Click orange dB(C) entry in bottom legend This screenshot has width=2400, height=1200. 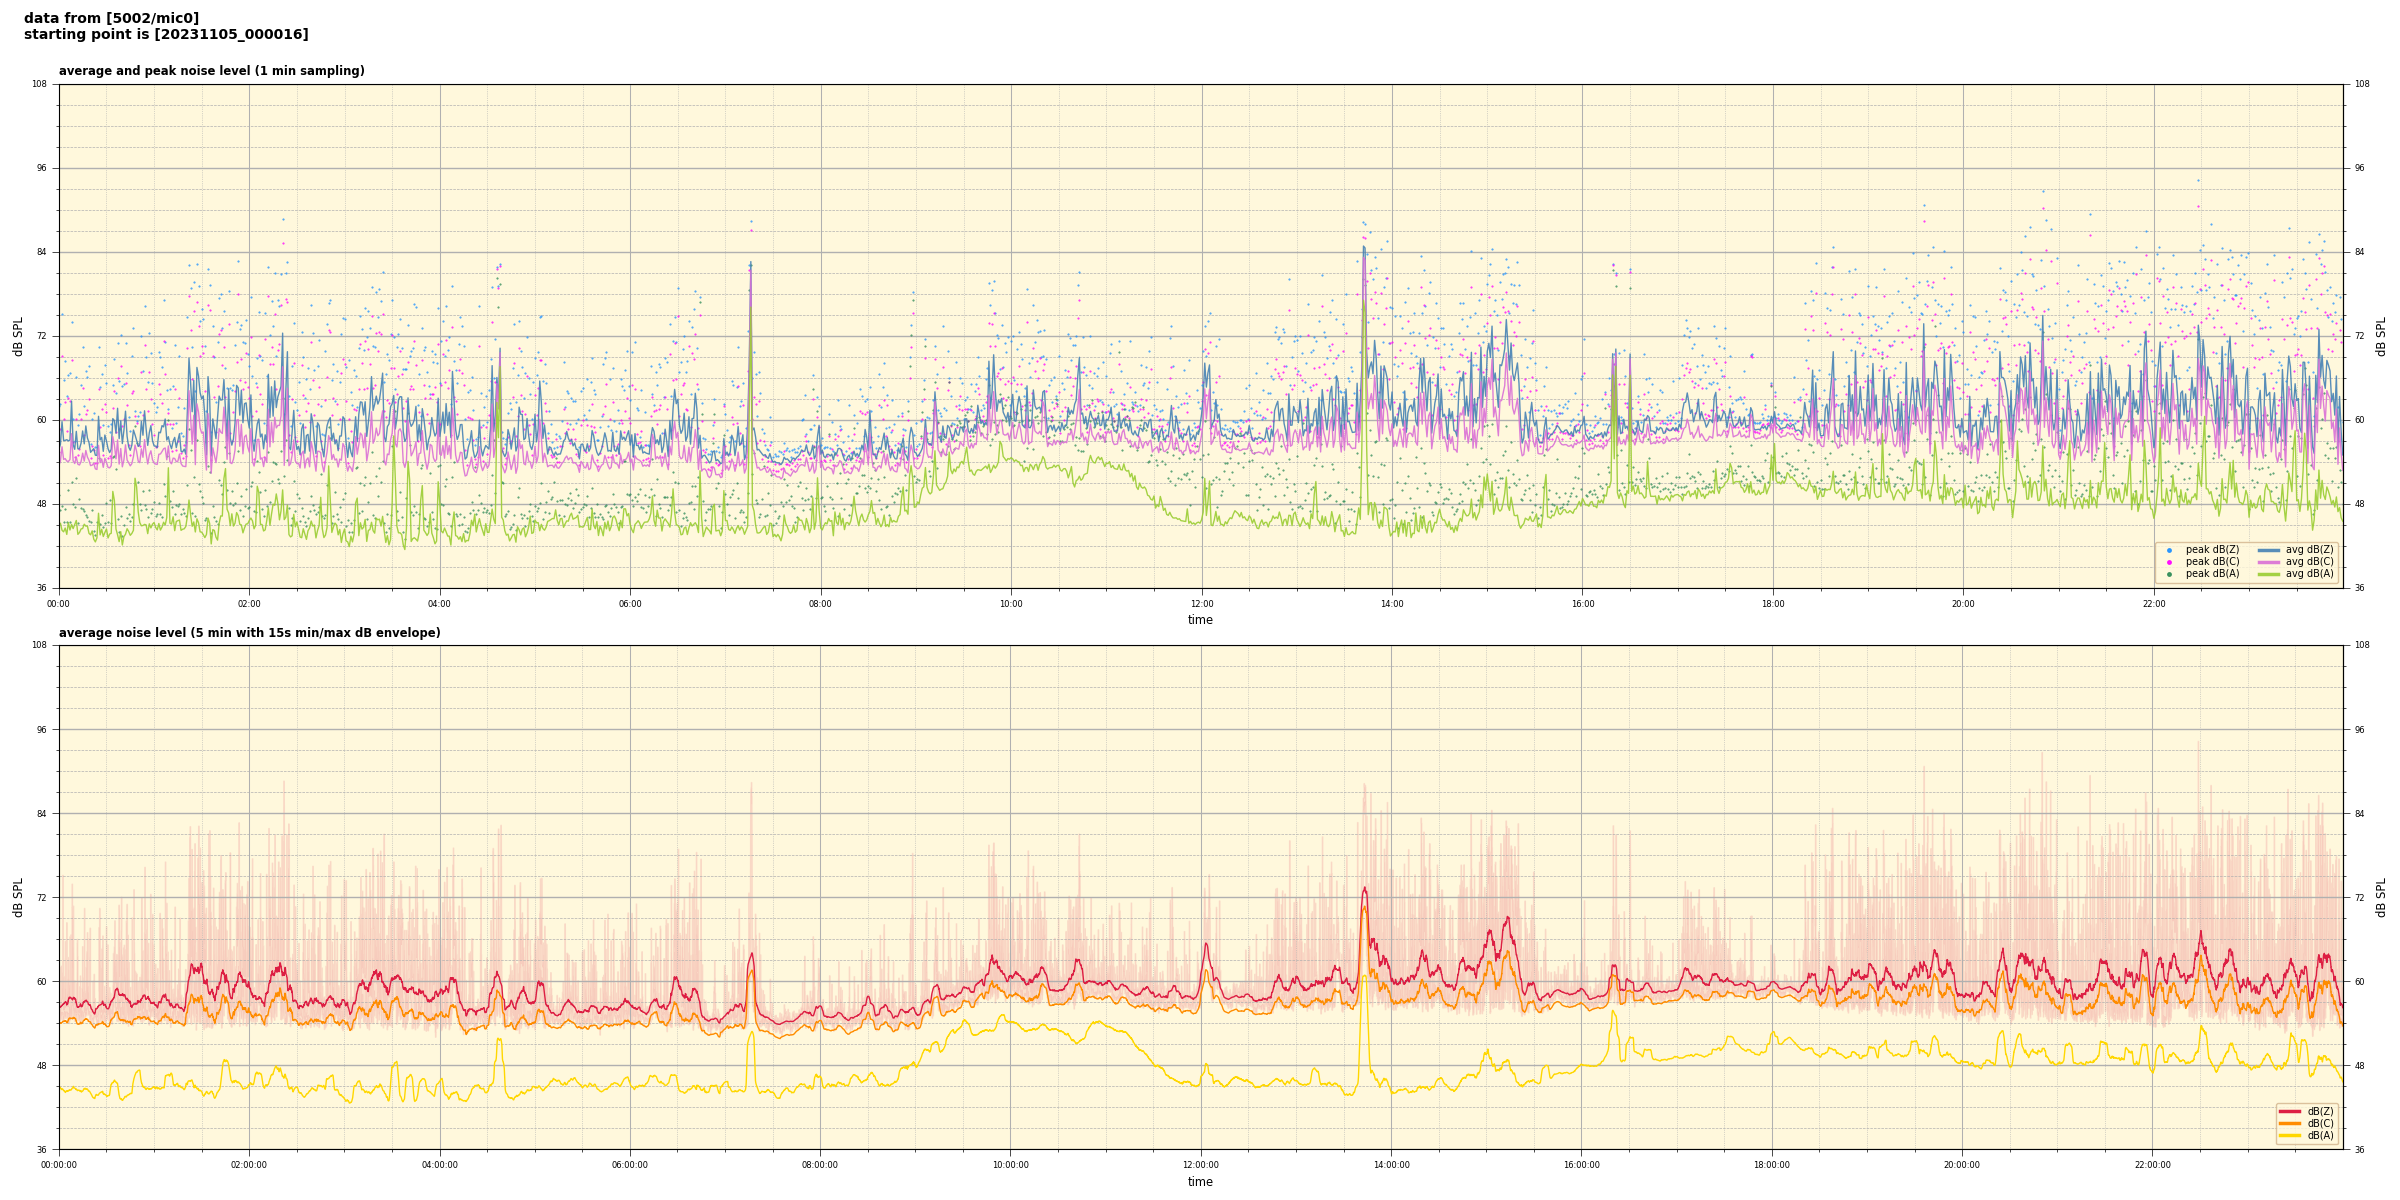coord(2290,1123)
